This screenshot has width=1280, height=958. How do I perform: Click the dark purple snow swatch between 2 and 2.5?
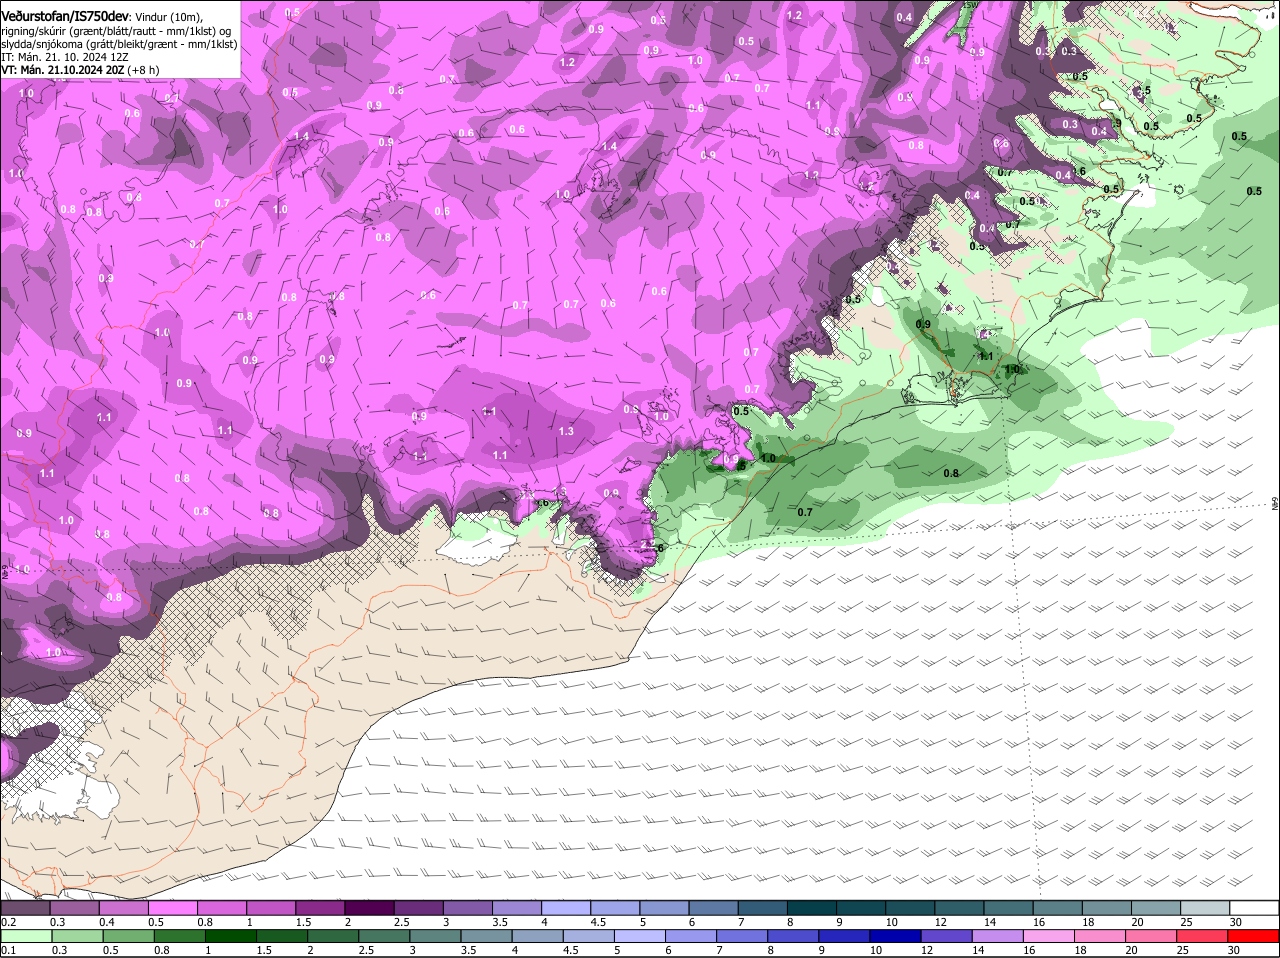369,908
